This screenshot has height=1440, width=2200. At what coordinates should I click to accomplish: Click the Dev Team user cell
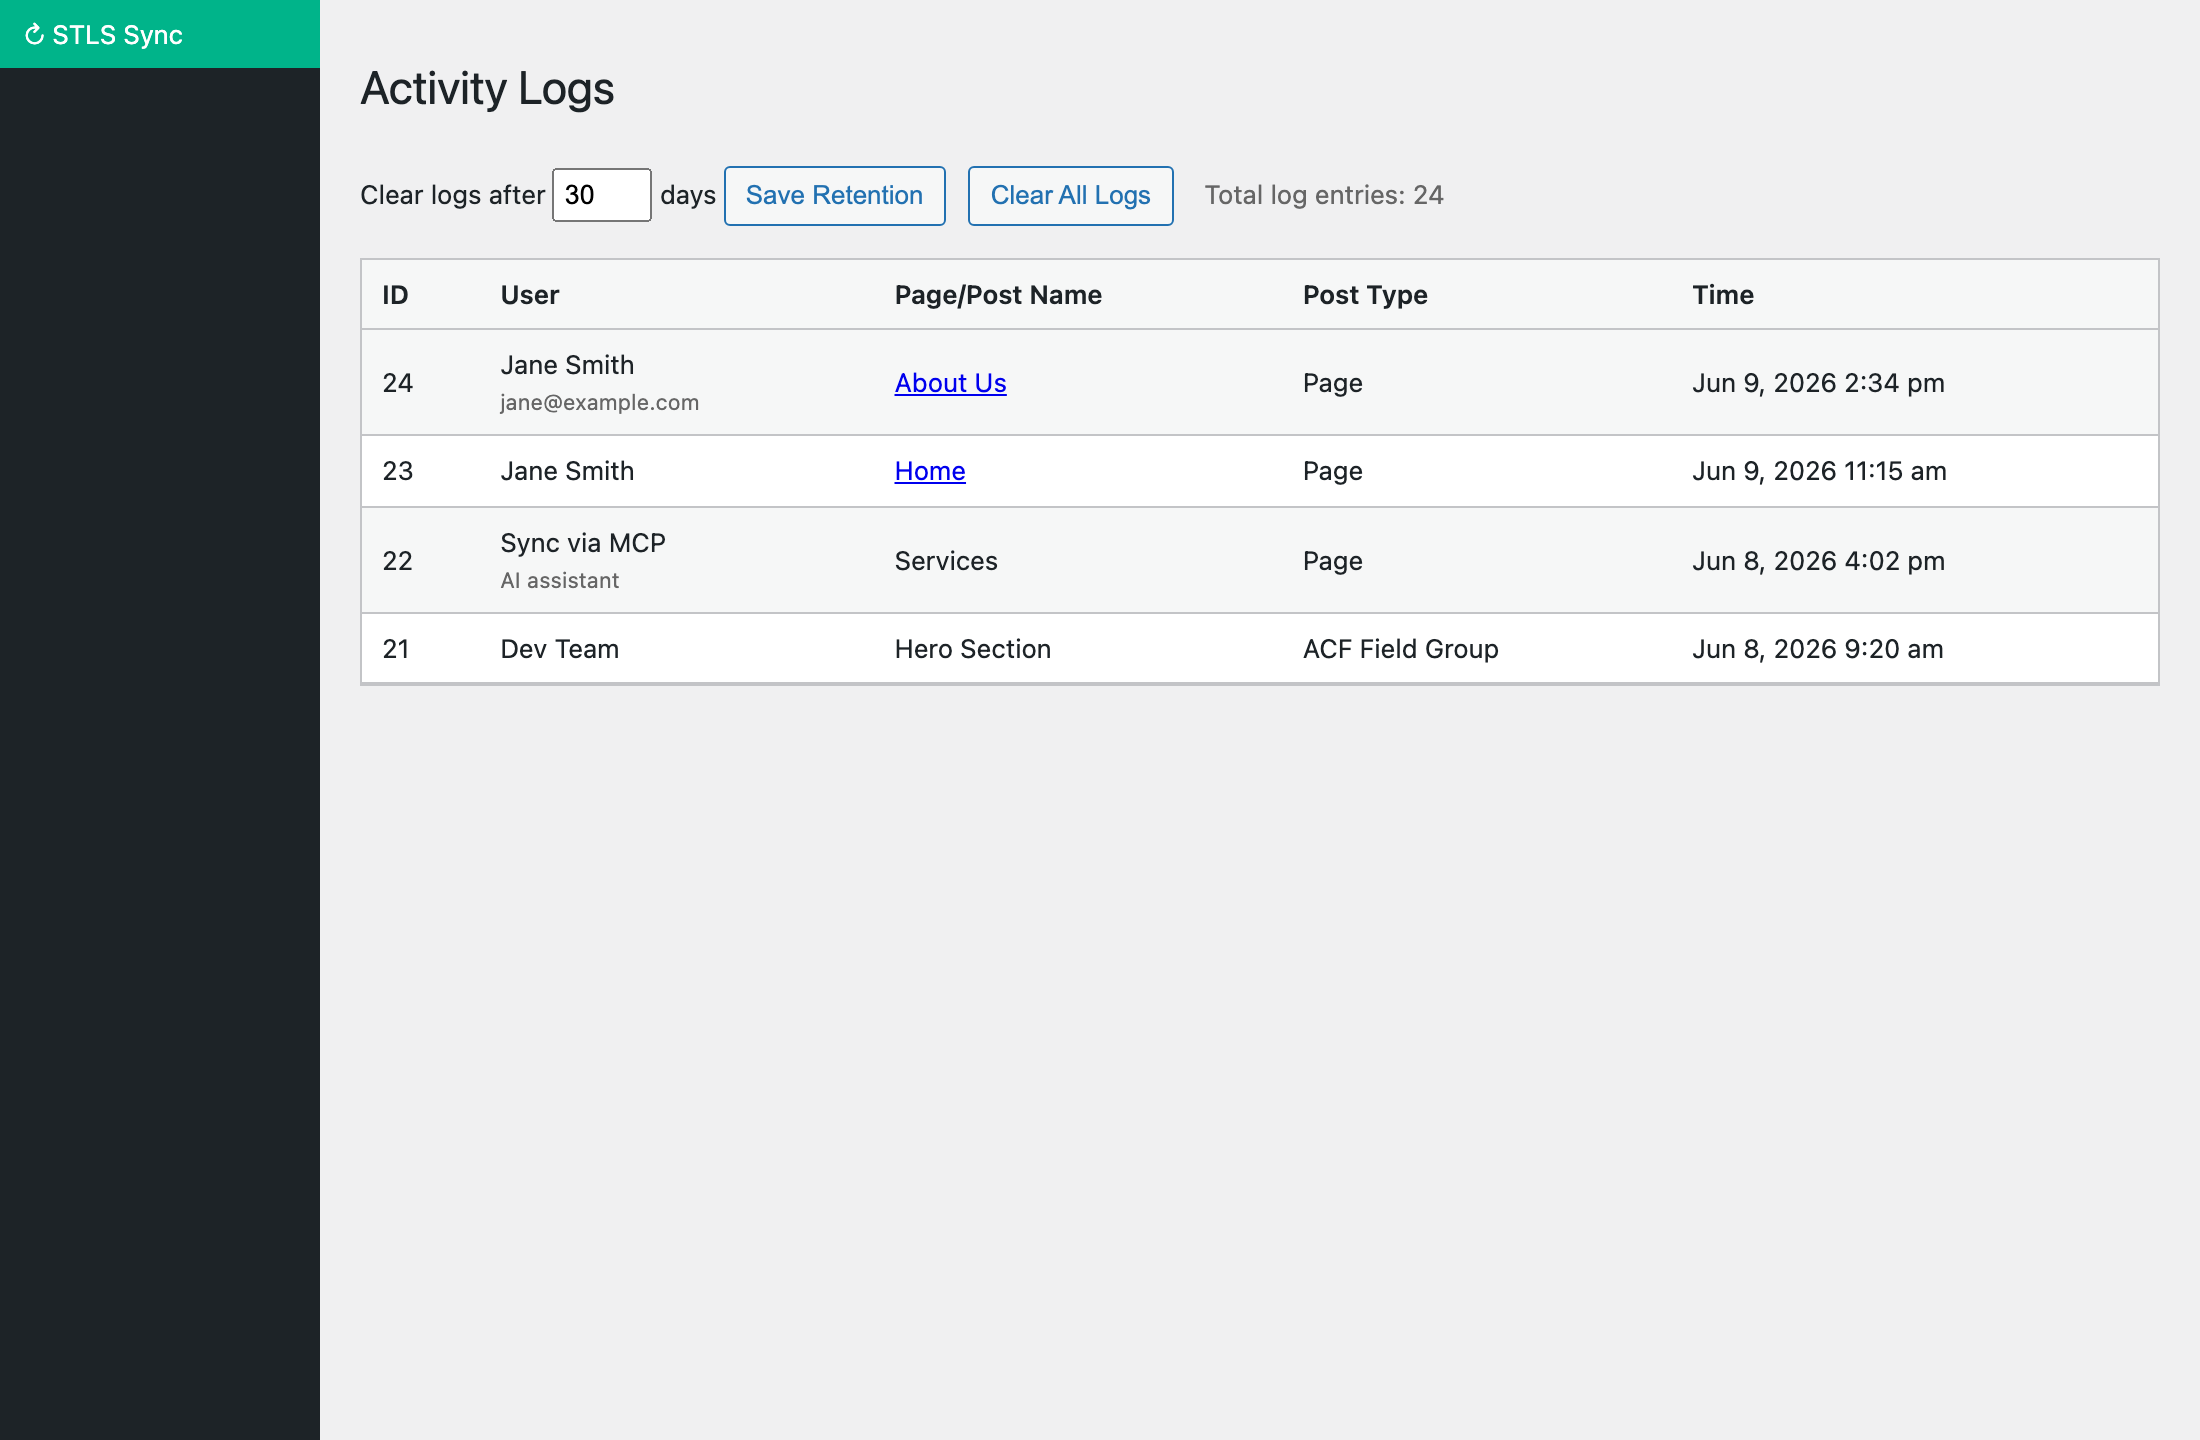pyautogui.click(x=559, y=649)
